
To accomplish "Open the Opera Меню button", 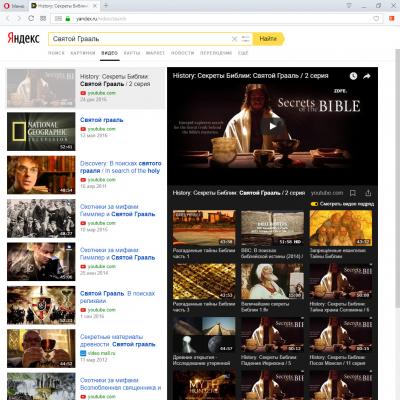I will 14,6.
